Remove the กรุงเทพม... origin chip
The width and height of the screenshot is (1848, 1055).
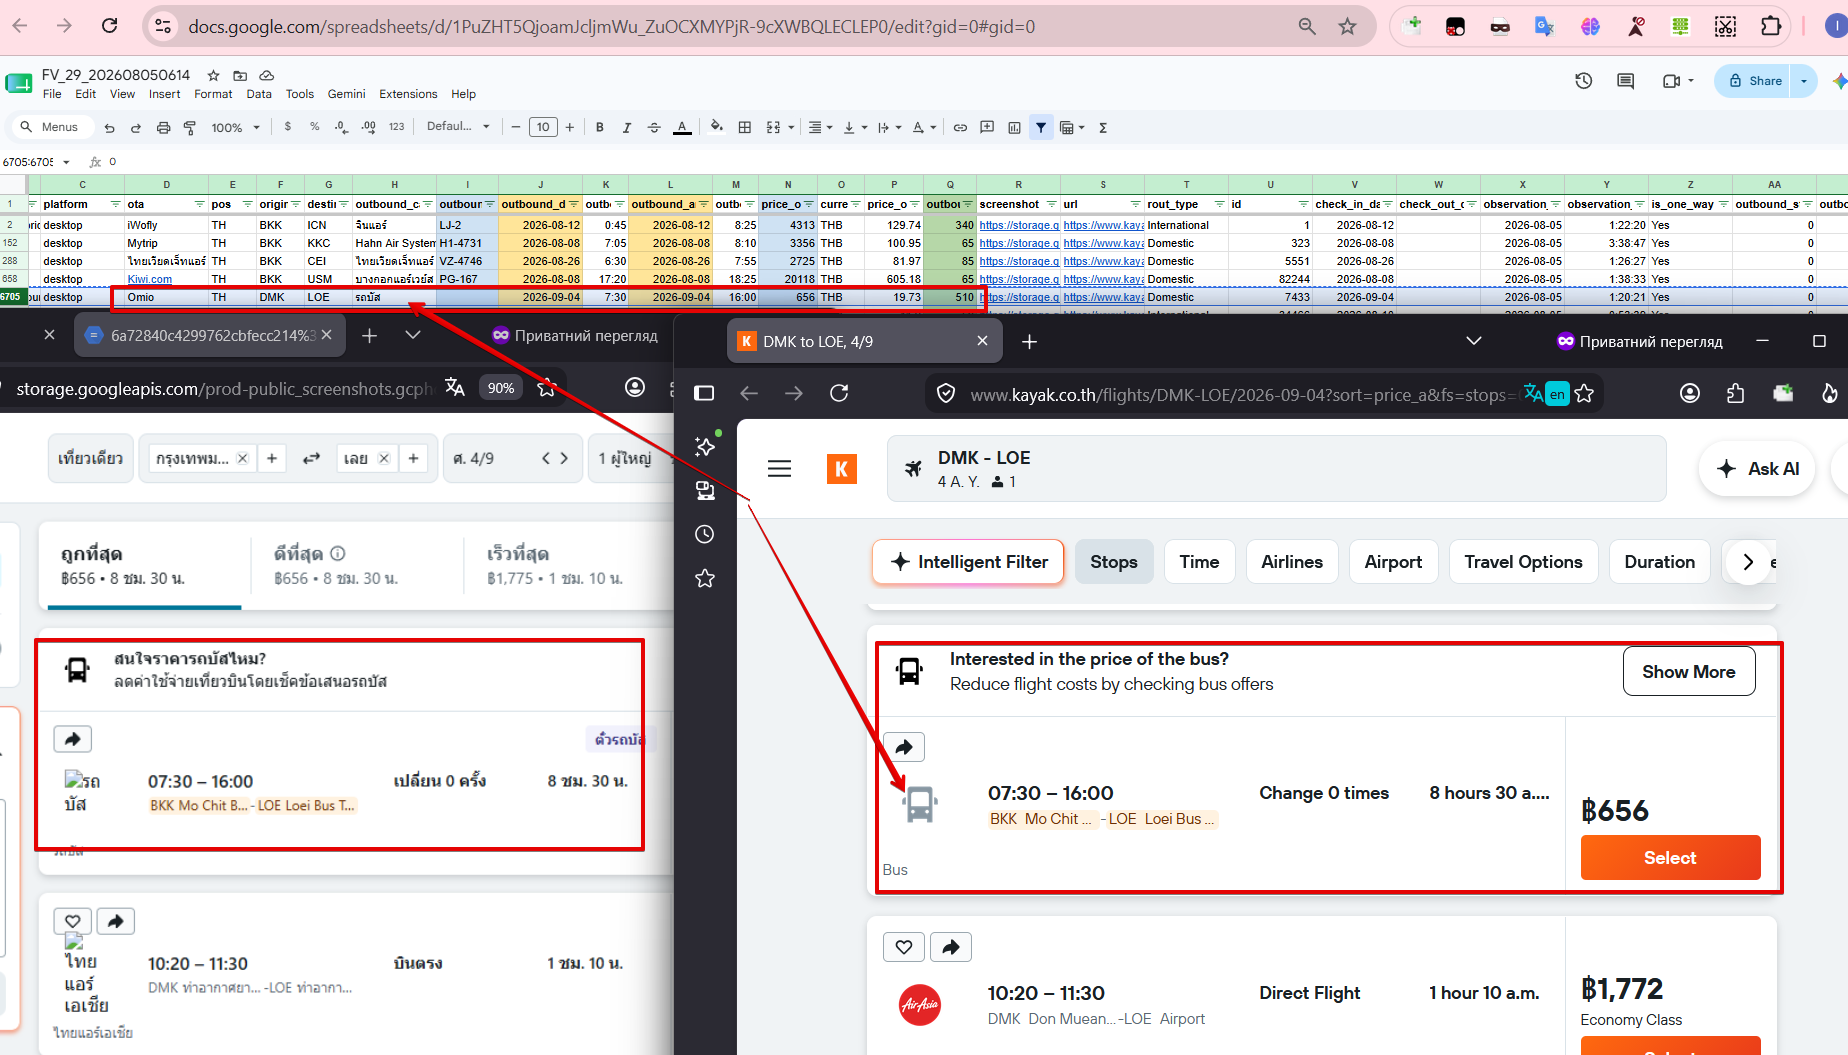tap(242, 458)
